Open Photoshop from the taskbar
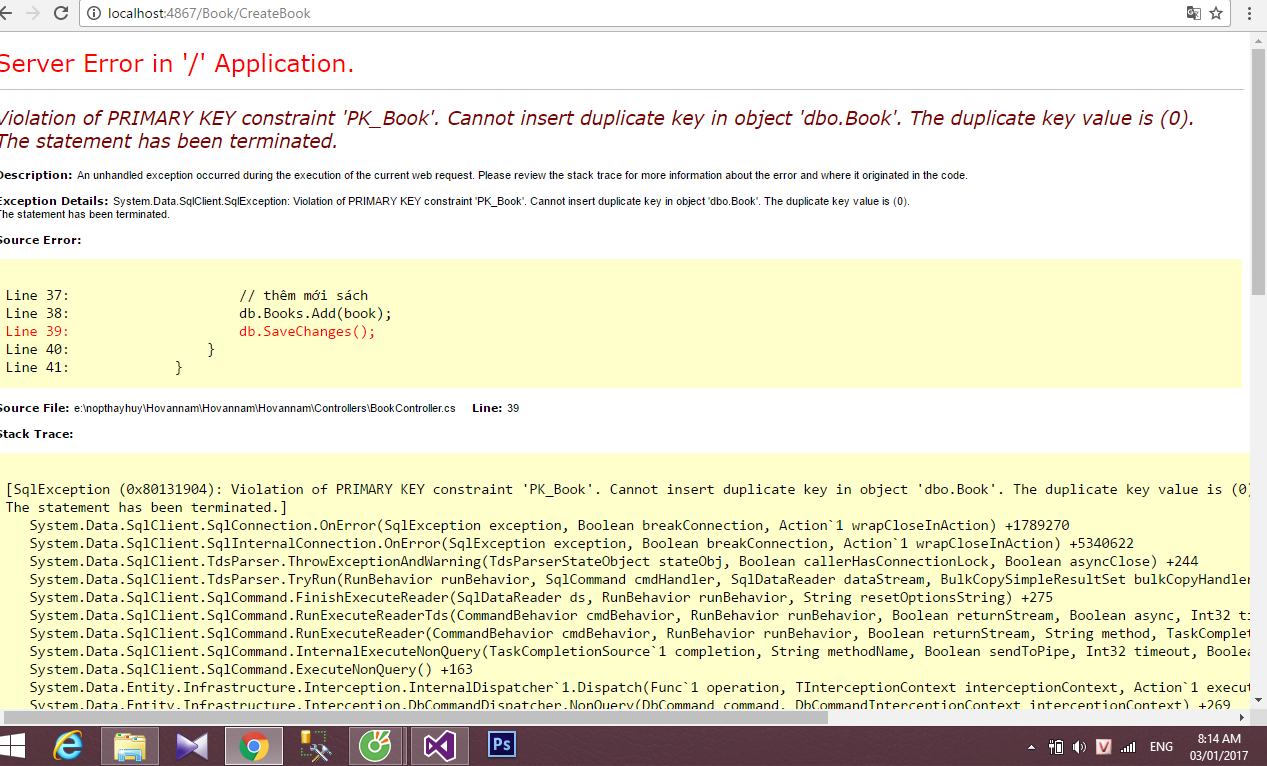Image resolution: width=1267 pixels, height=766 pixels. click(x=501, y=746)
